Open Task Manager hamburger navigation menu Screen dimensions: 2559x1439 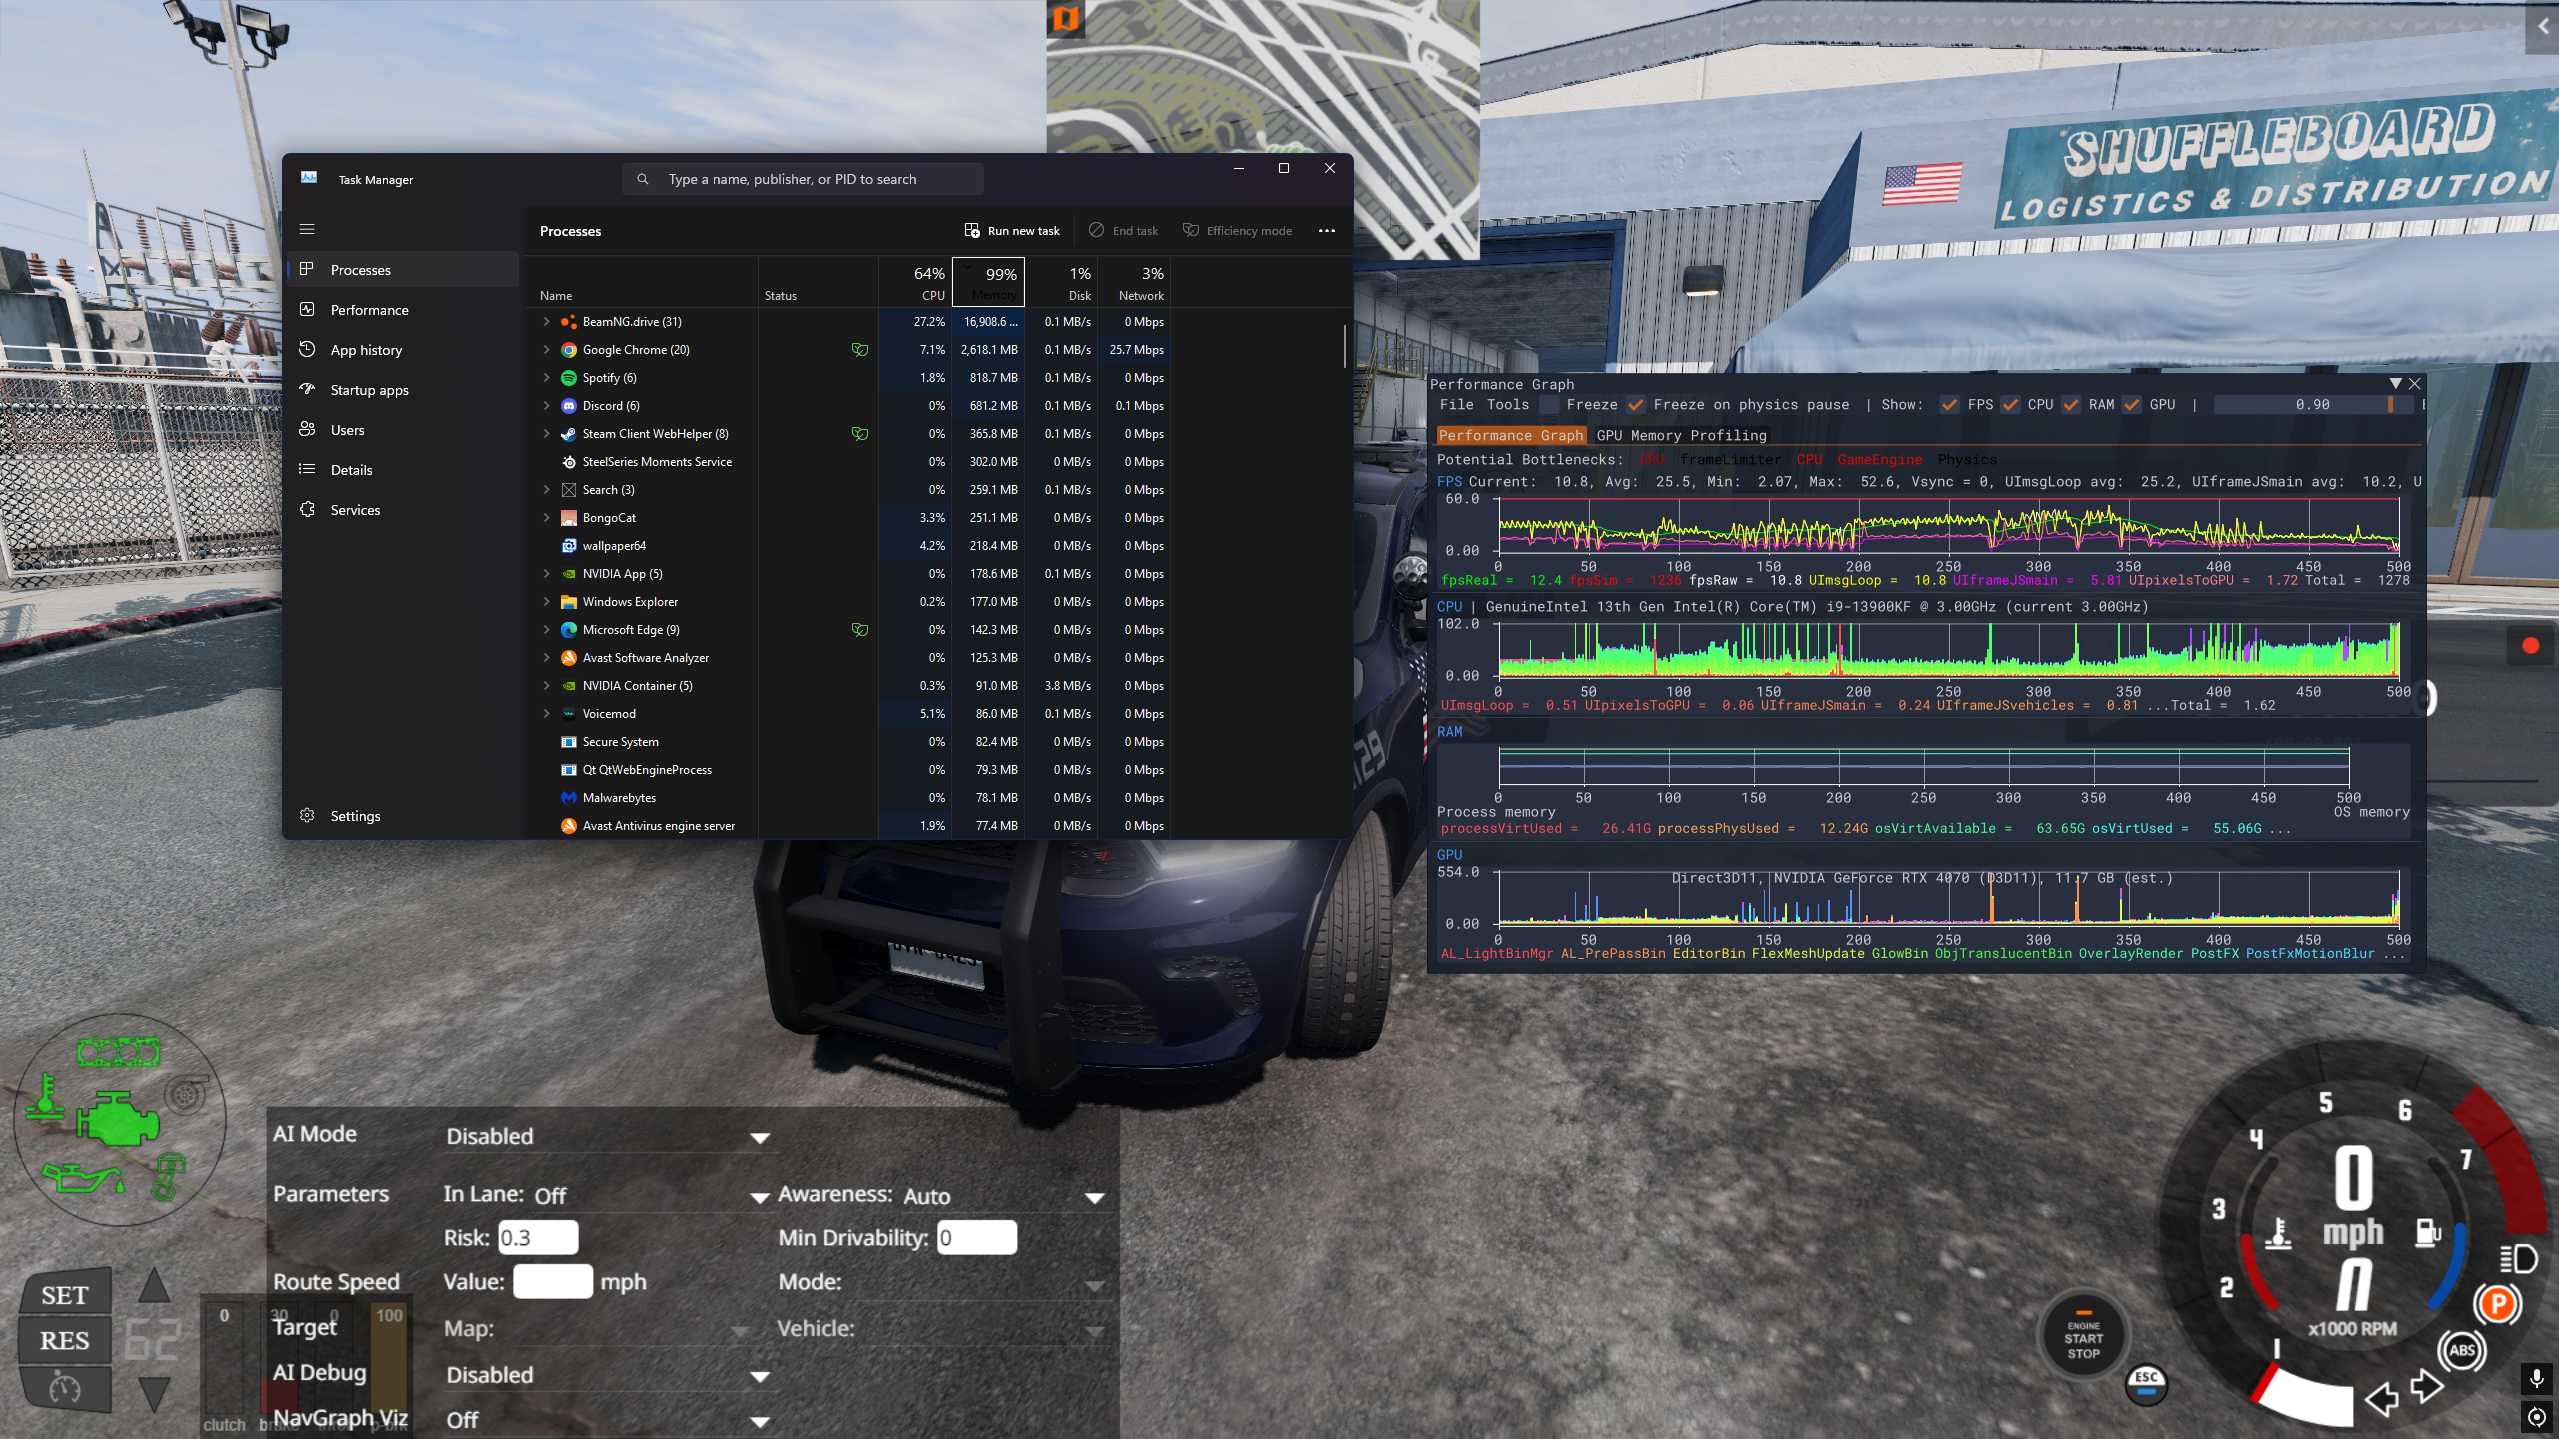(x=307, y=229)
